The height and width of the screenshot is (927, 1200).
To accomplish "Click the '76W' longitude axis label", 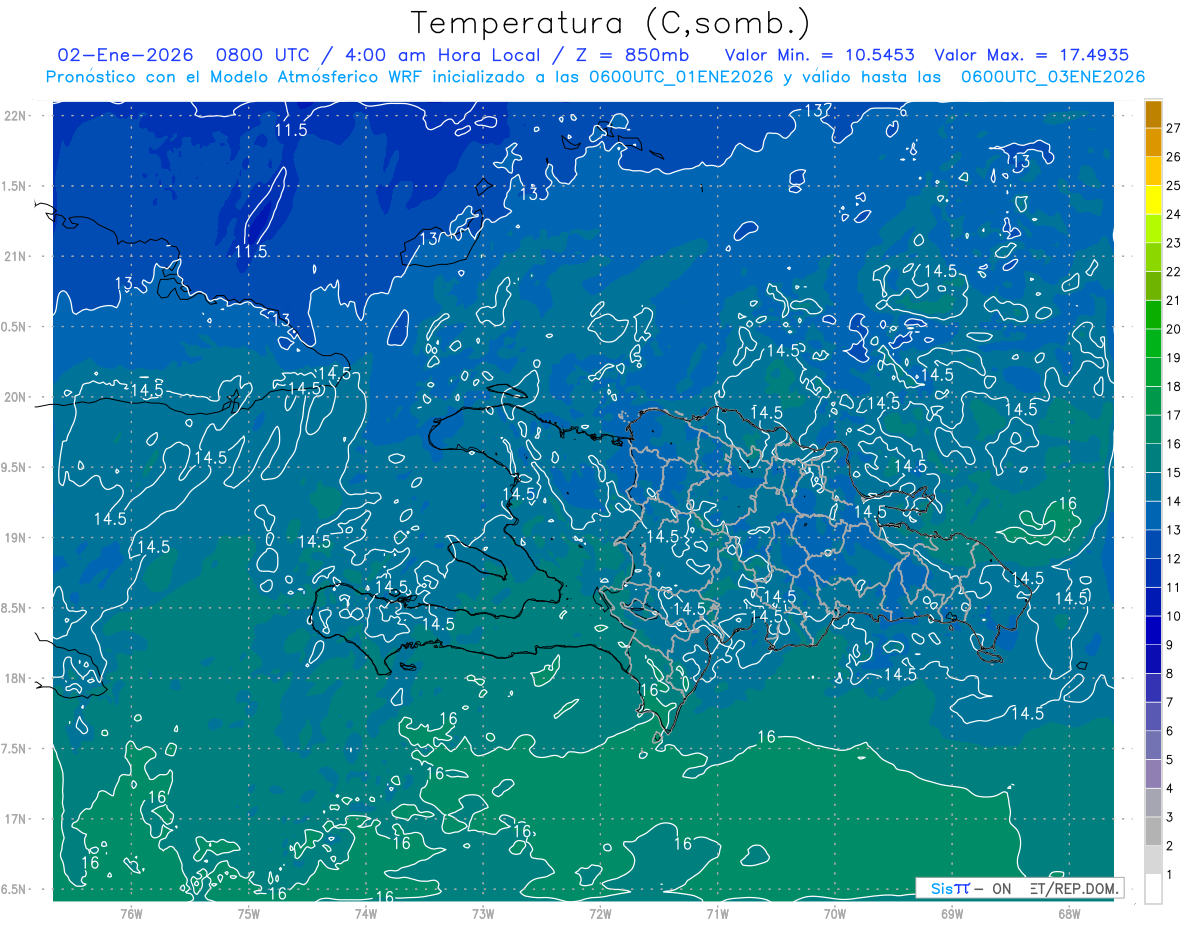I will [x=131, y=913].
